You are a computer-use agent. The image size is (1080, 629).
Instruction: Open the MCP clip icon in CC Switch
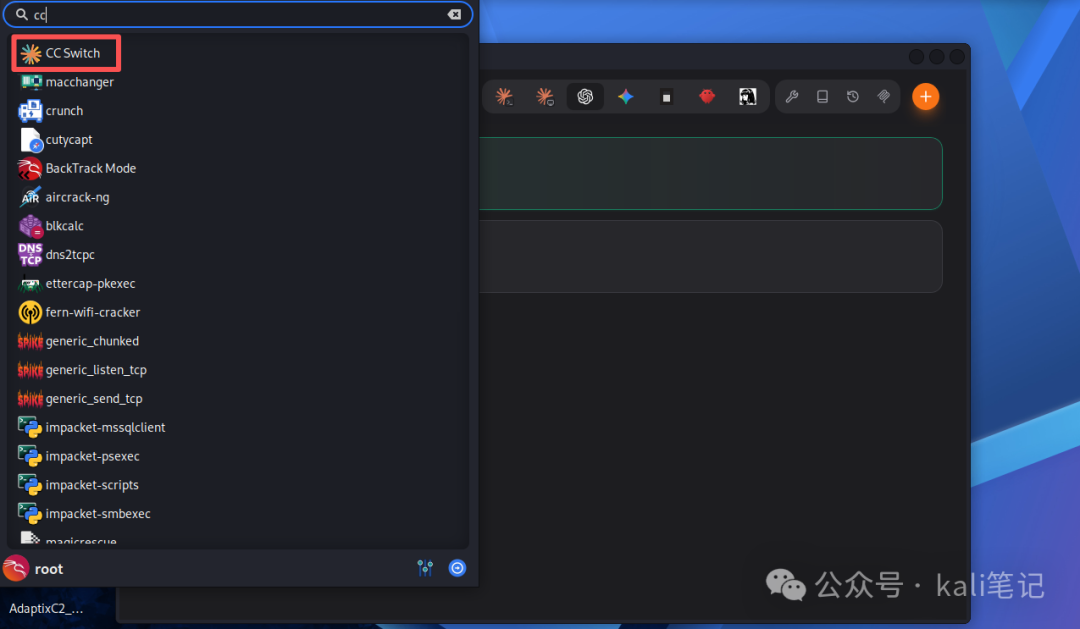point(884,96)
